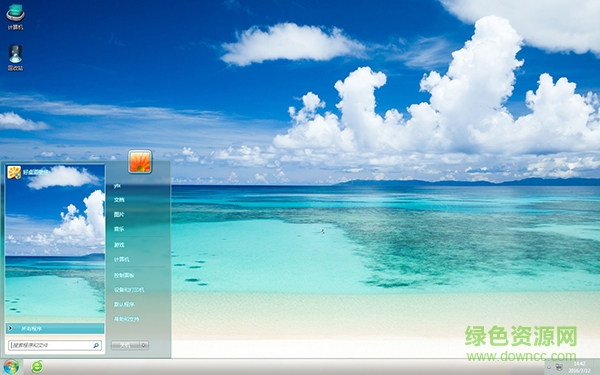Viewport: 600px width, 375px height.
Task: Click the network tray icon
Action: tap(559, 367)
